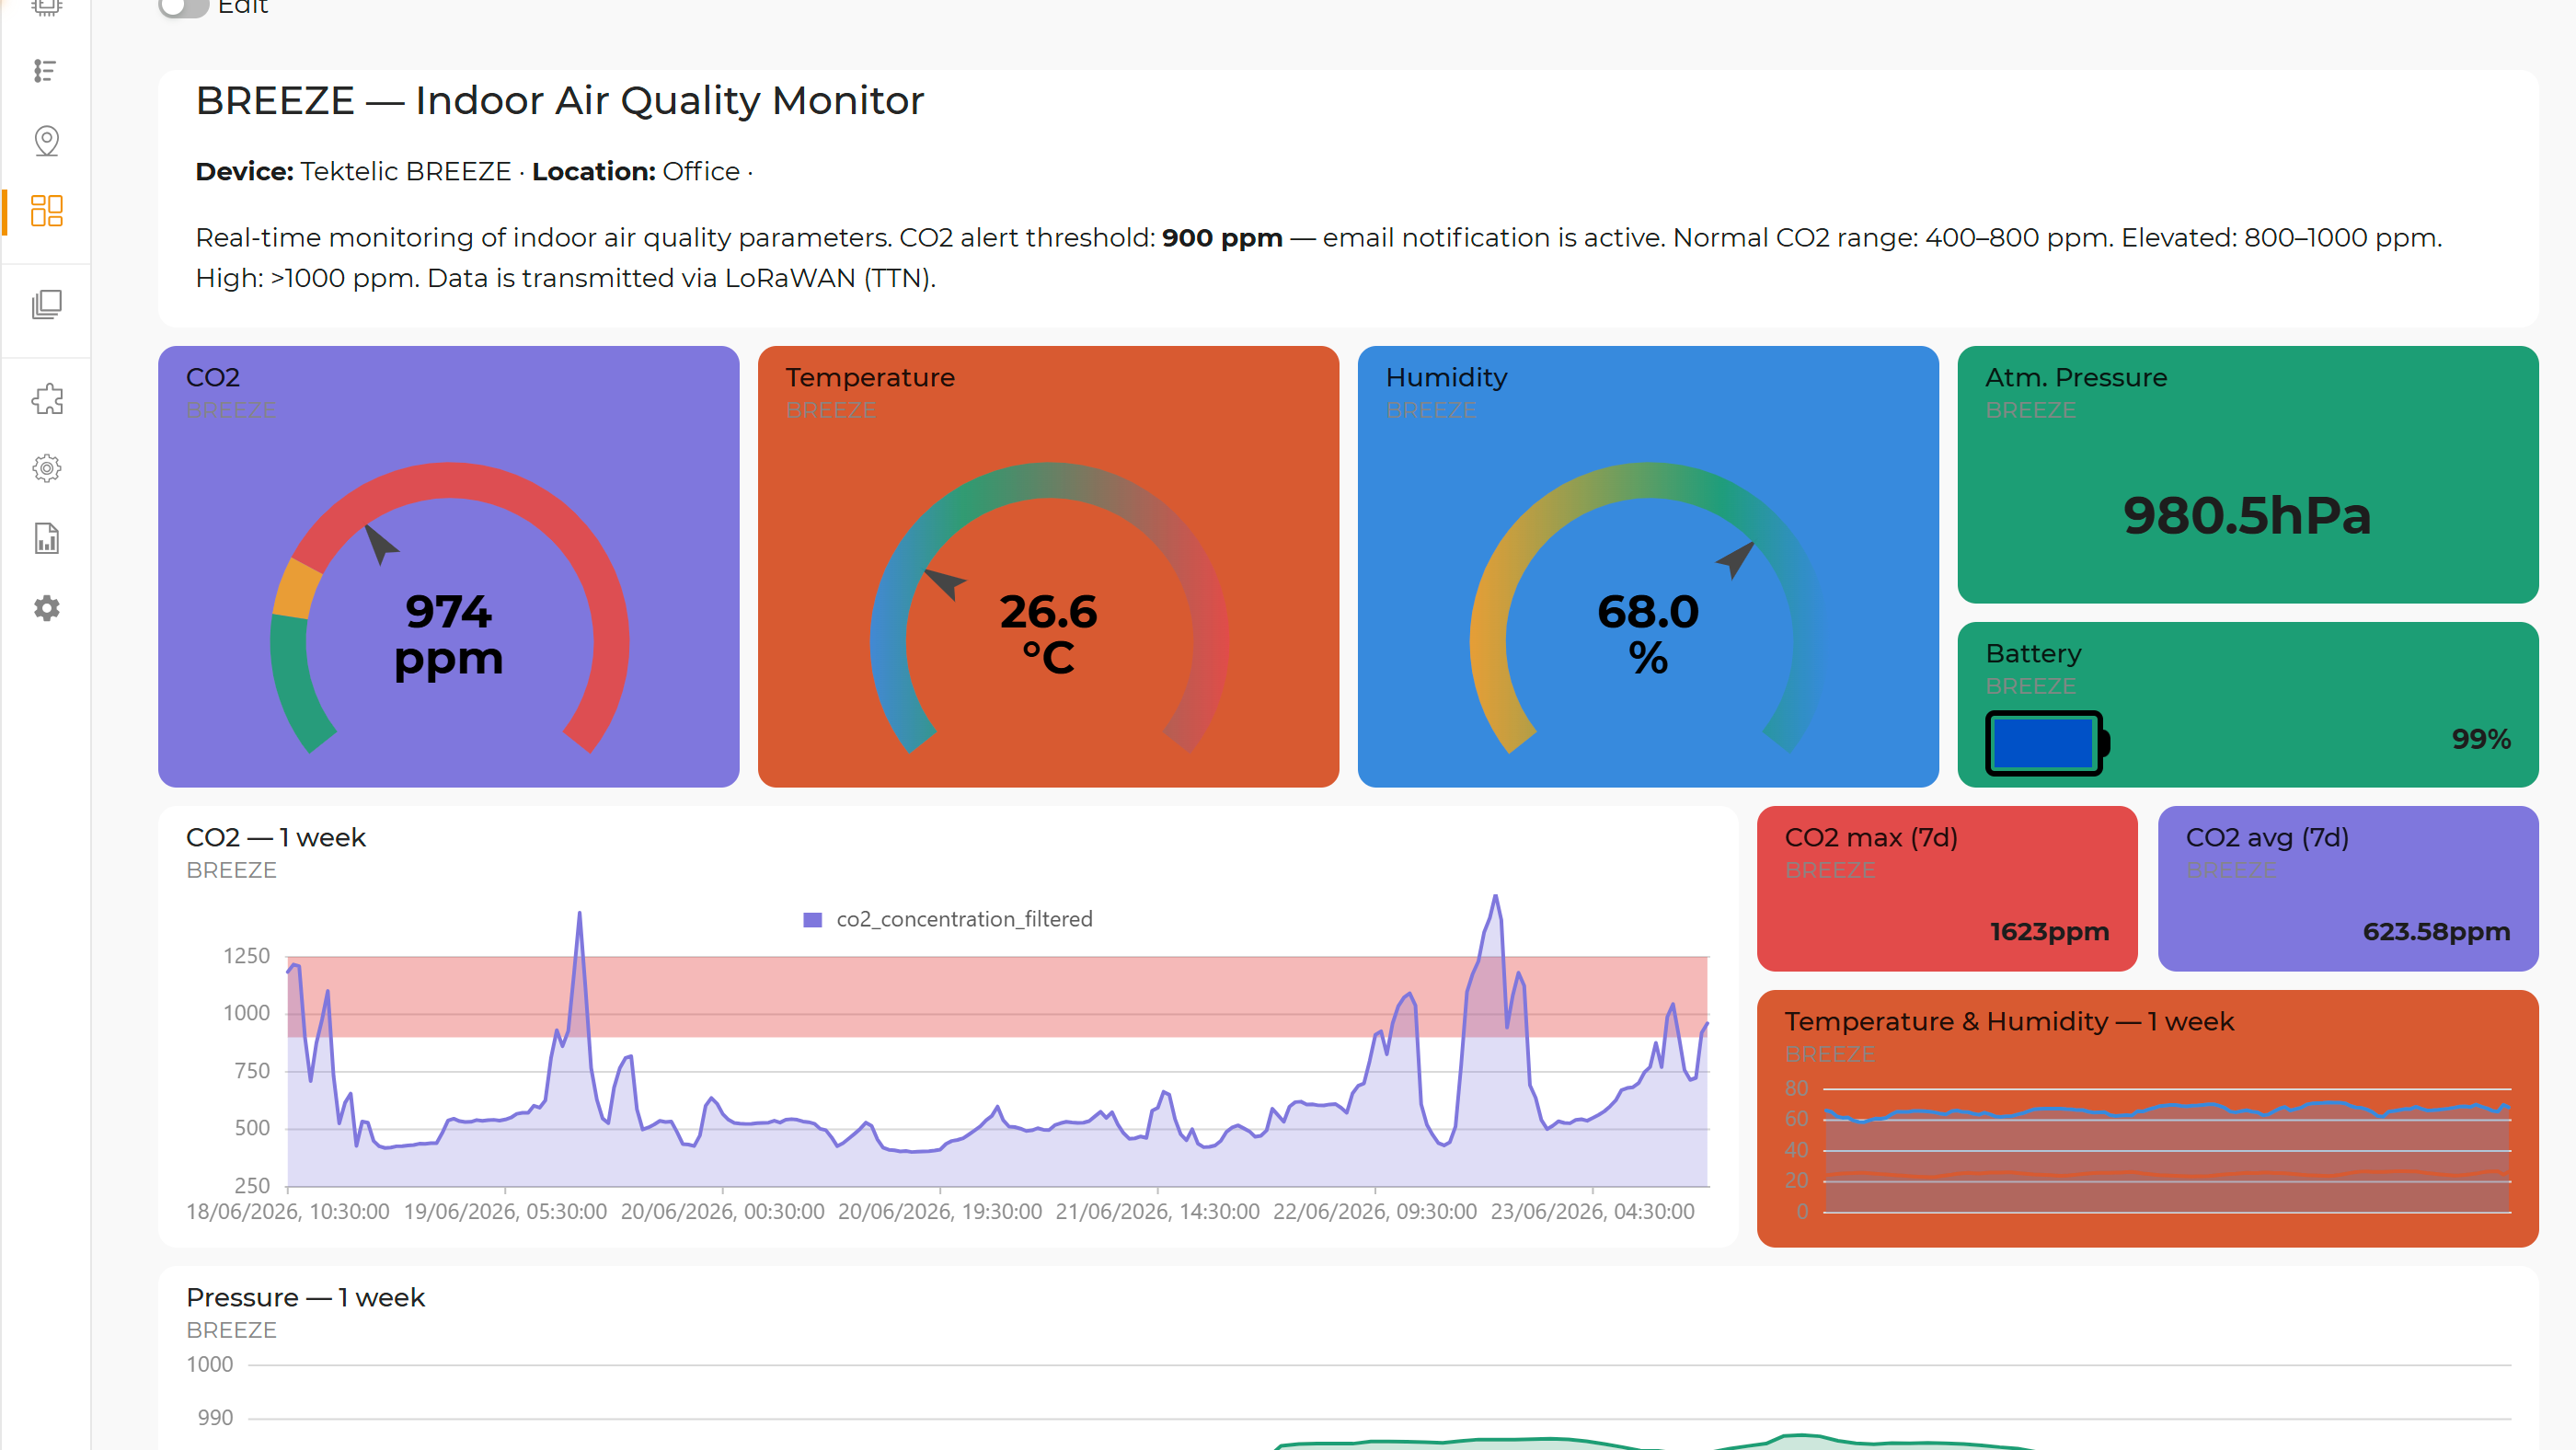Viewport: 2576px width, 1450px height.
Task: Click the 990 axis label in pressure chart
Action: [x=215, y=1417]
